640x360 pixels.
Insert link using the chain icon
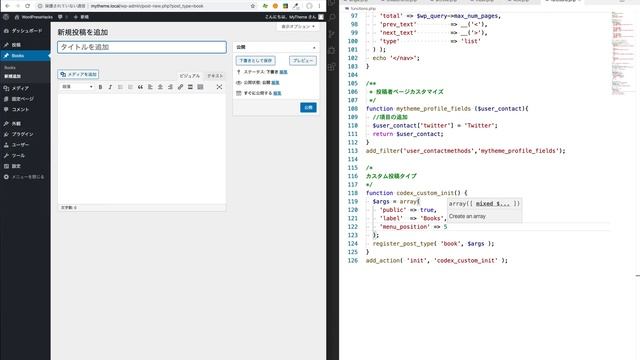pos(180,87)
